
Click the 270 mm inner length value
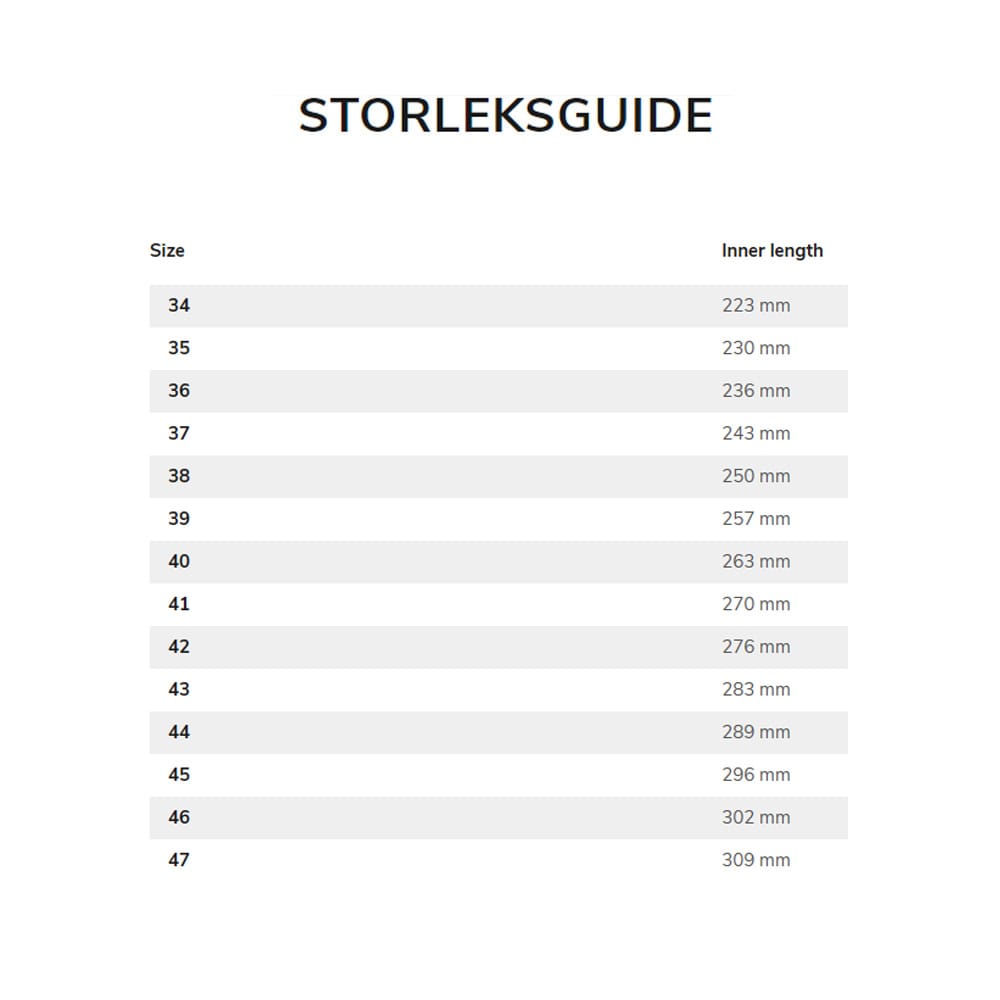(x=756, y=604)
